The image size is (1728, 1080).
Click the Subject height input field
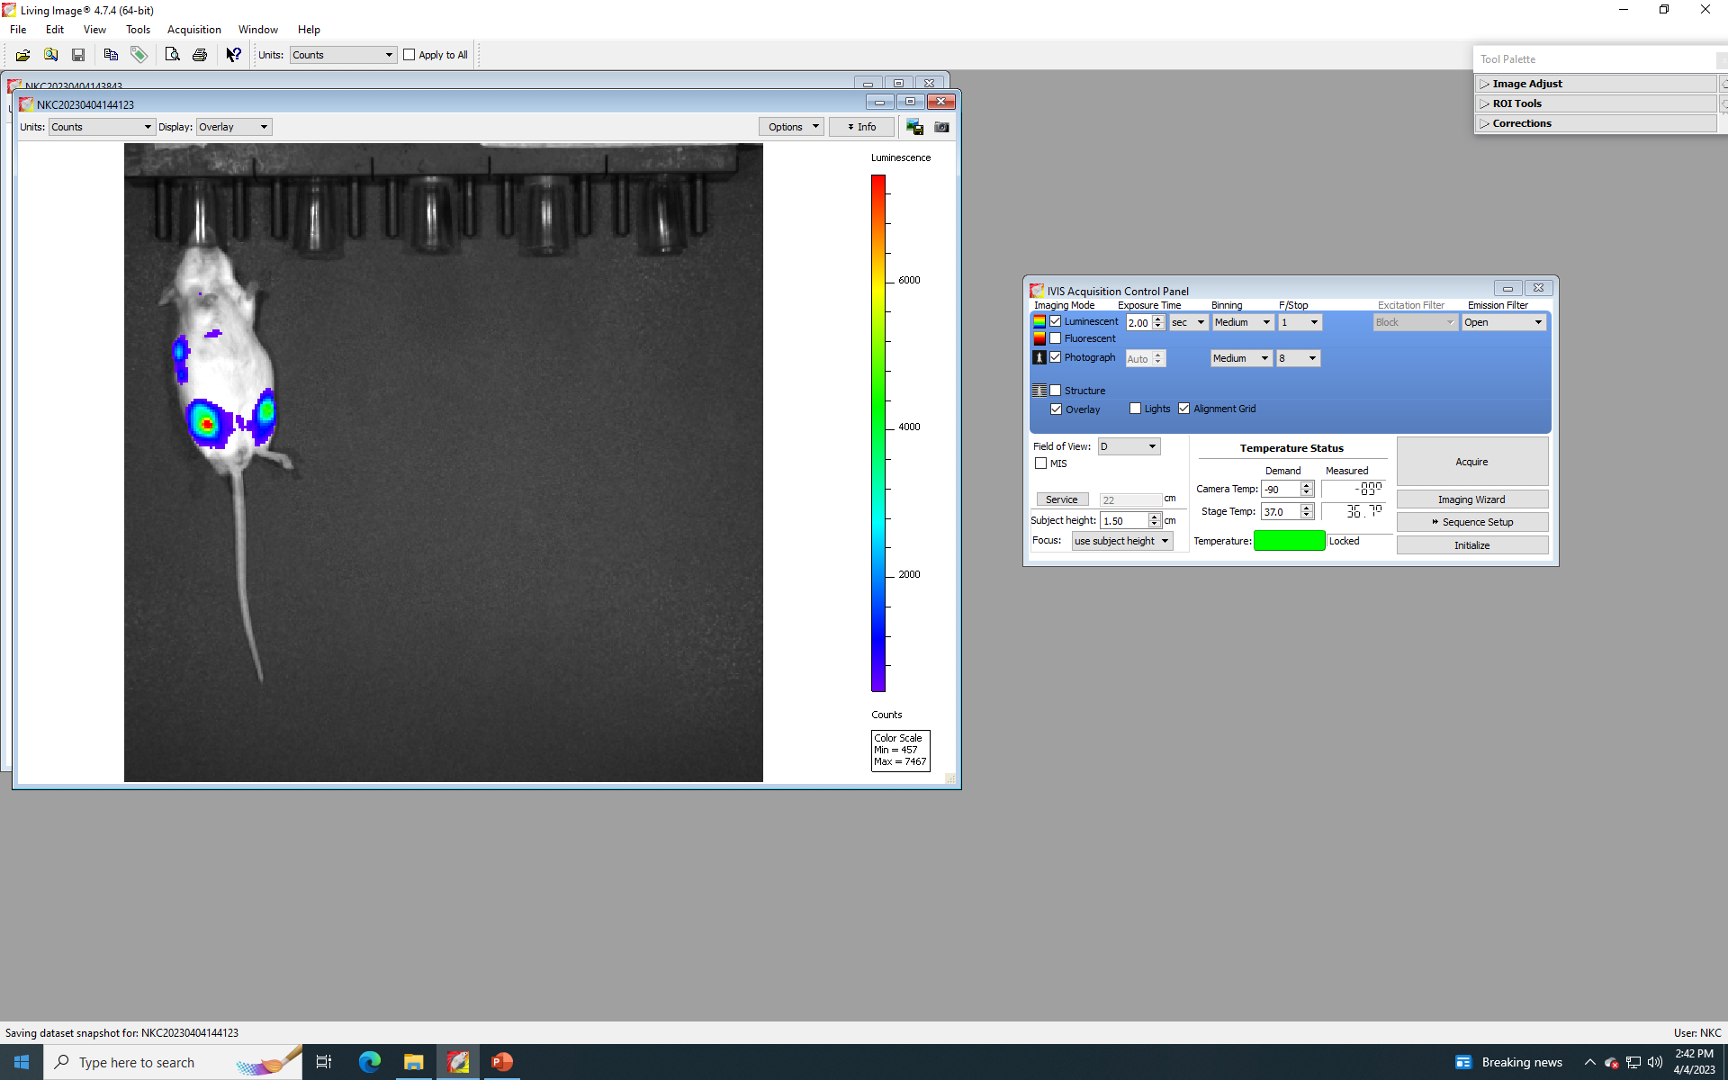(1123, 521)
